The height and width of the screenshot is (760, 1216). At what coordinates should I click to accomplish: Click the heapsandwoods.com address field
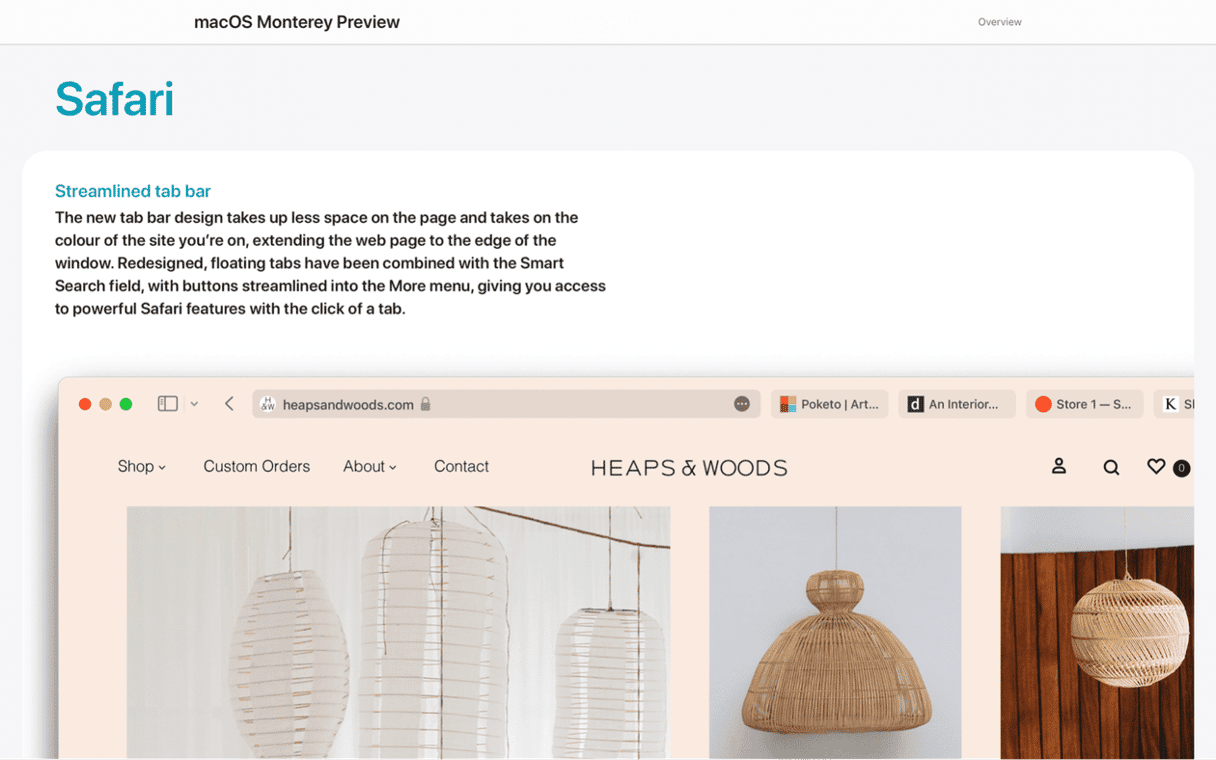pyautogui.click(x=506, y=404)
